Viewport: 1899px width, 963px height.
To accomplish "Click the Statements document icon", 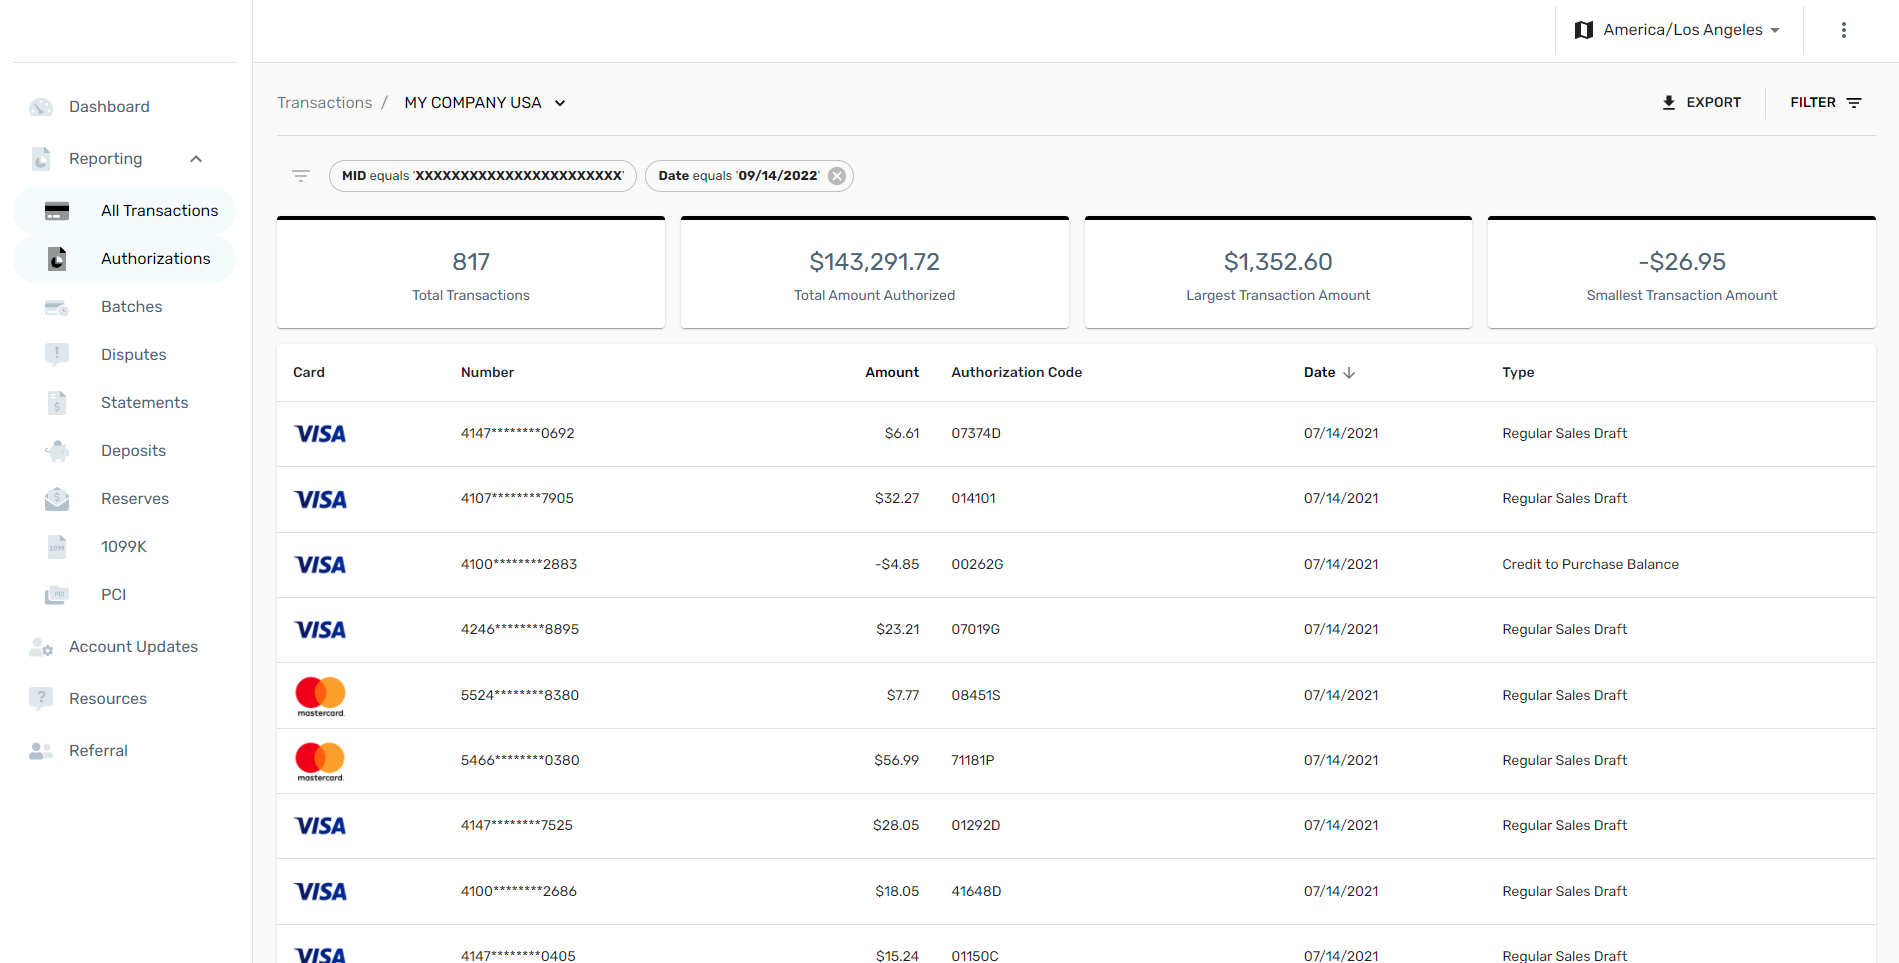I will click(x=57, y=403).
